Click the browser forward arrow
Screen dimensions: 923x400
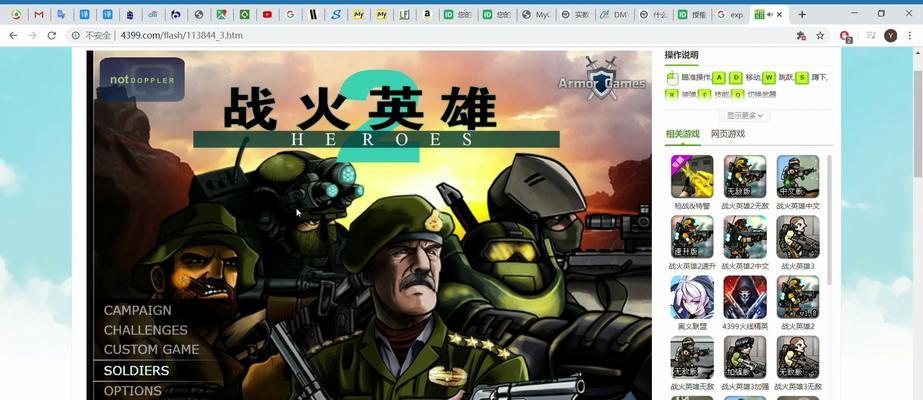[32, 35]
